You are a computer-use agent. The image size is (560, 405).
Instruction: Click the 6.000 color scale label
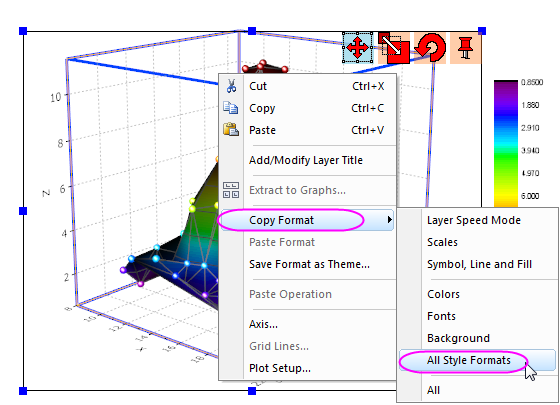pyautogui.click(x=530, y=196)
